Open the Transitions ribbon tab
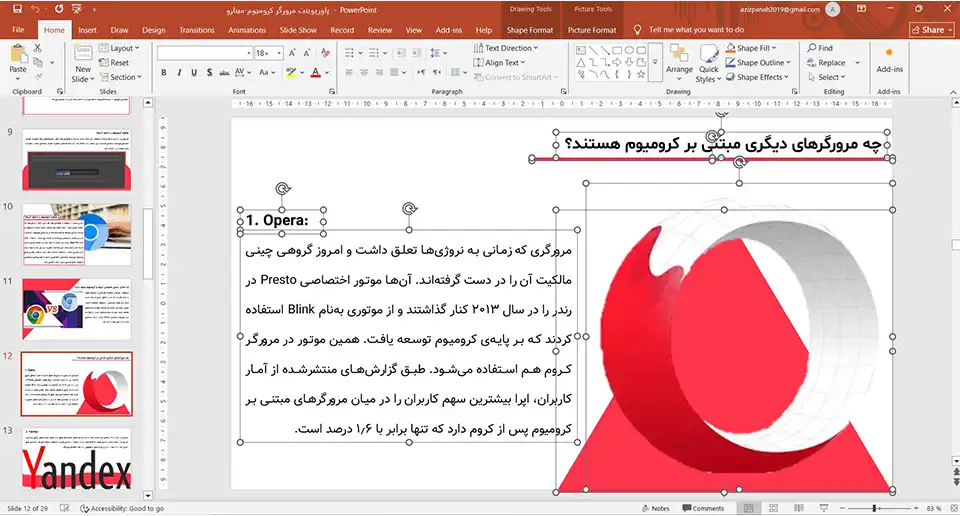960x516 pixels. 197,30
